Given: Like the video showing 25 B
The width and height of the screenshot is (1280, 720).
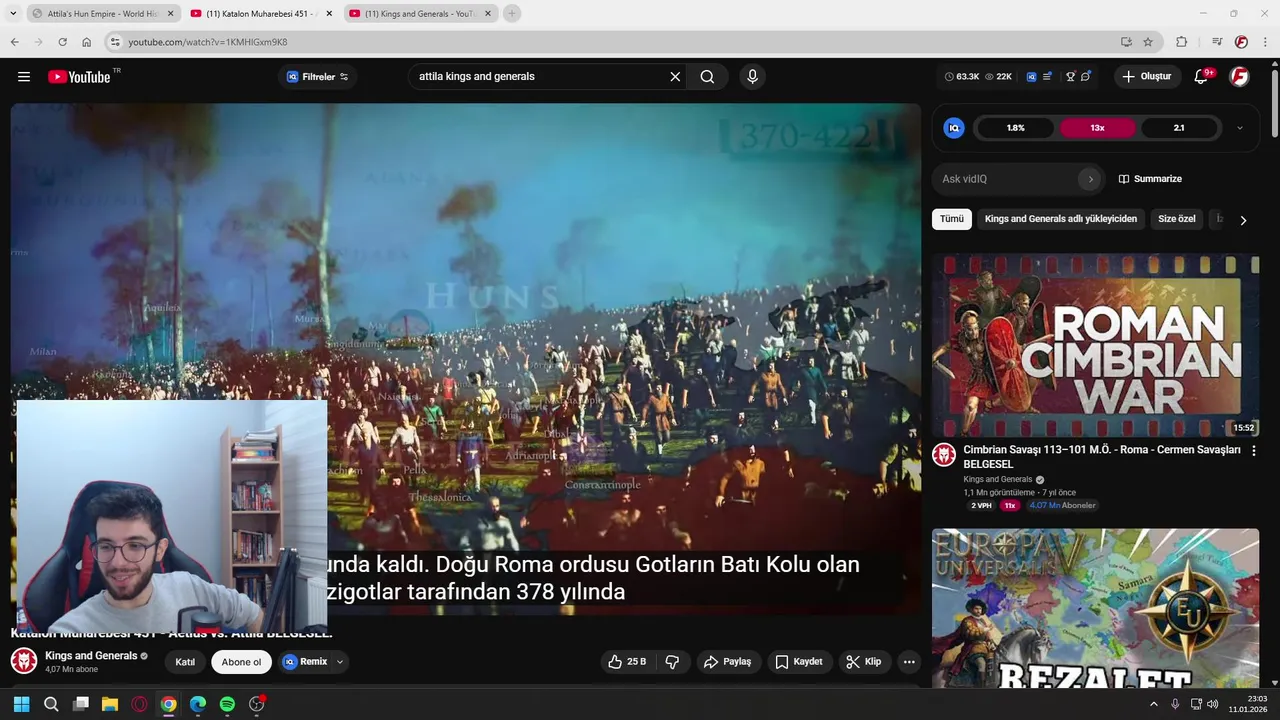Looking at the screenshot, I should click(628, 662).
